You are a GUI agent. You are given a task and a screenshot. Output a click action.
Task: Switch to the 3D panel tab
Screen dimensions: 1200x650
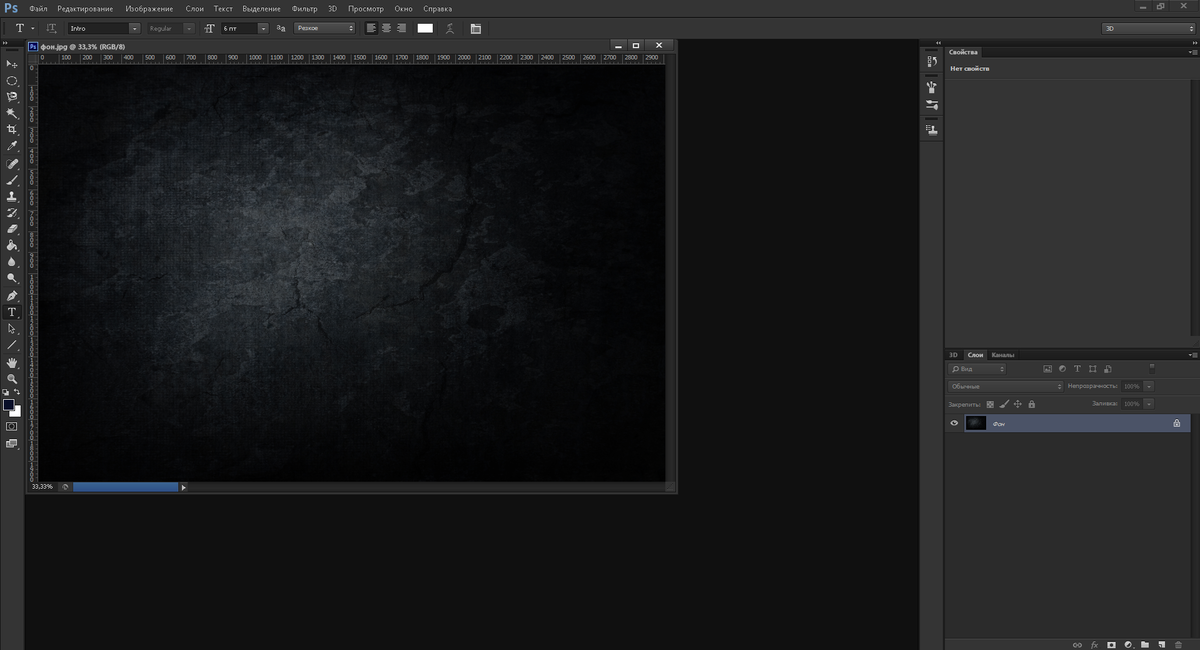tap(954, 355)
